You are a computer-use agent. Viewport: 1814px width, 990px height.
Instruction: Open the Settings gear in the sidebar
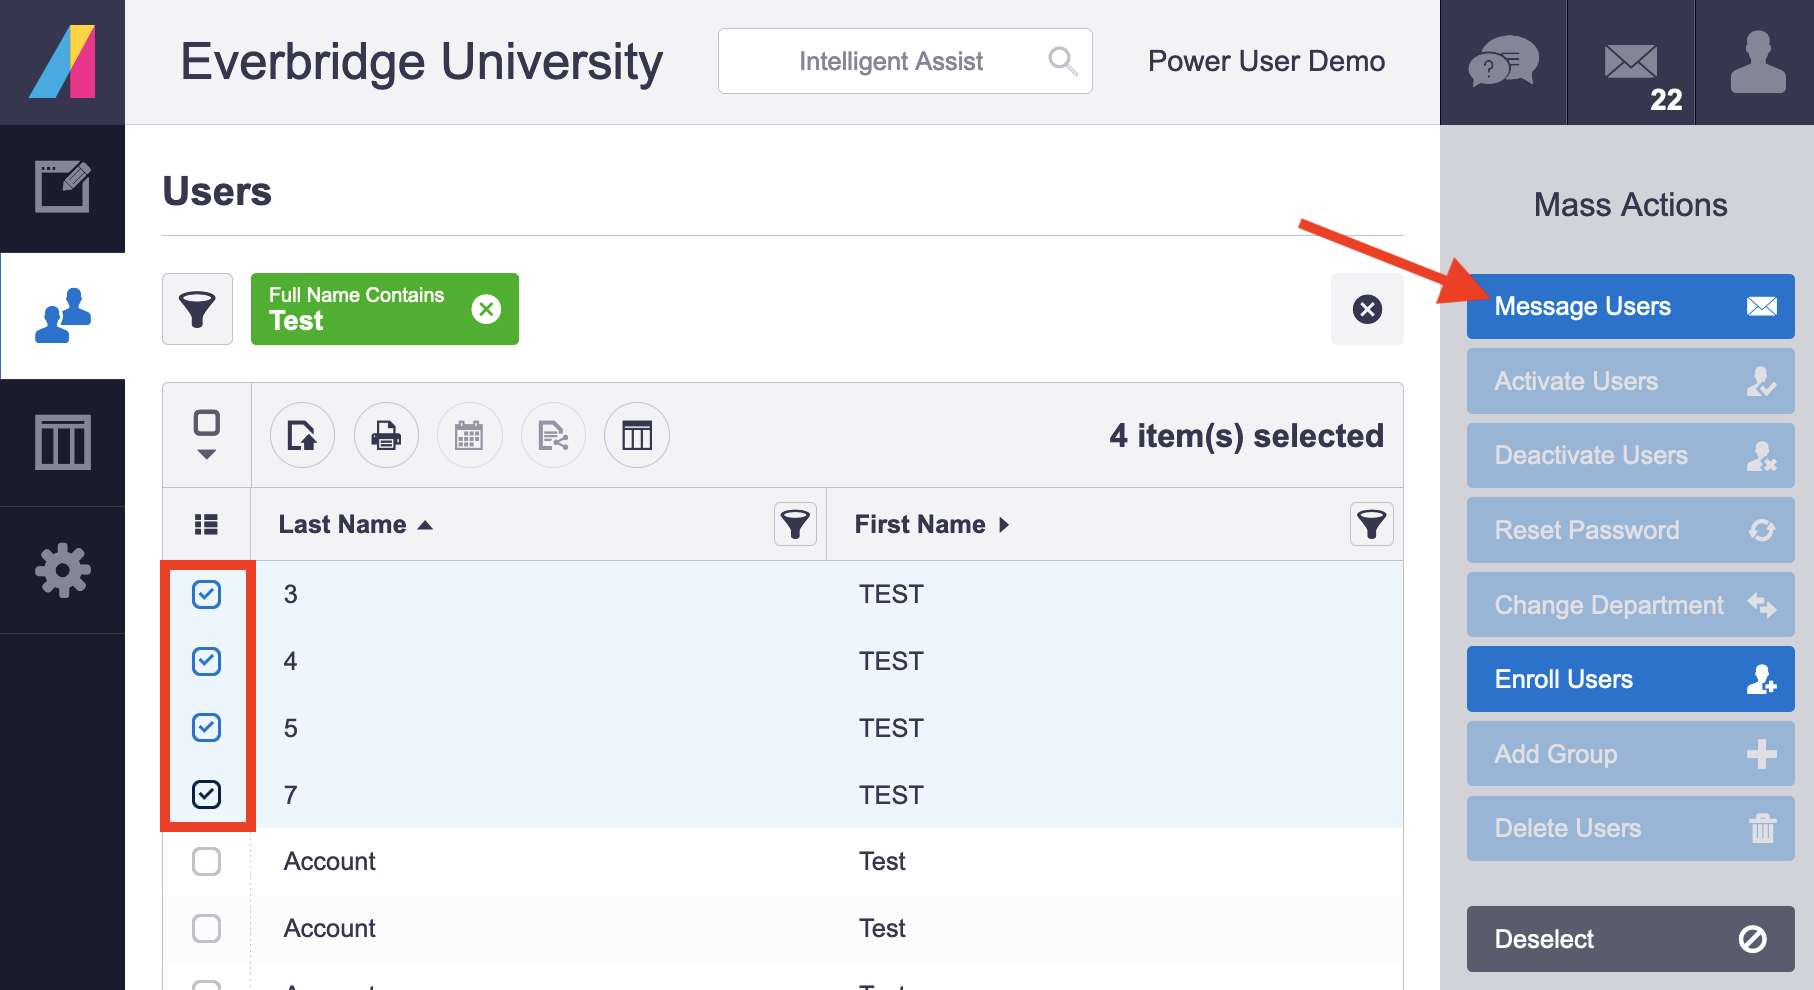pyautogui.click(x=62, y=570)
